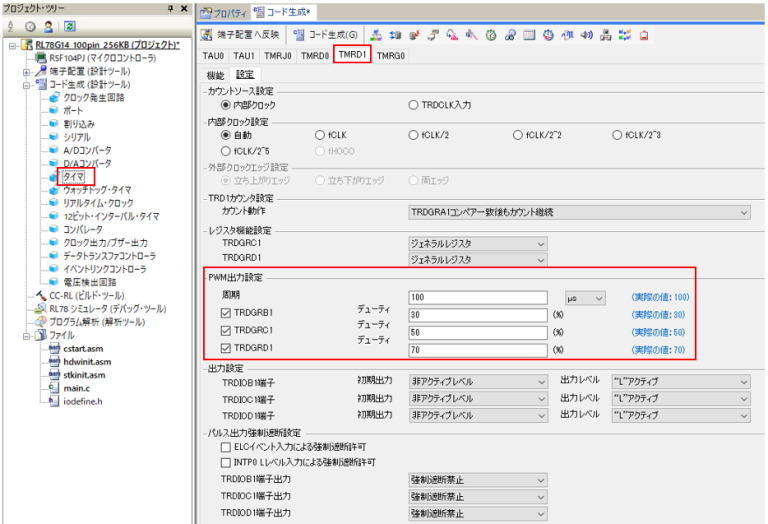Click the CC-RL build tool hammer icon
768x524 pixels.
tap(40, 295)
